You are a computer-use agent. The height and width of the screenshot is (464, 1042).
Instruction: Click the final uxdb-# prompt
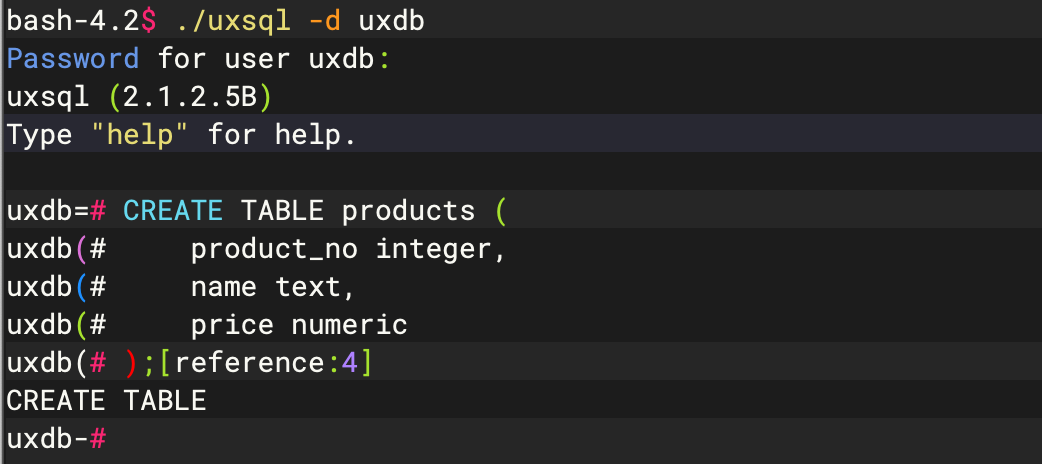(56, 439)
